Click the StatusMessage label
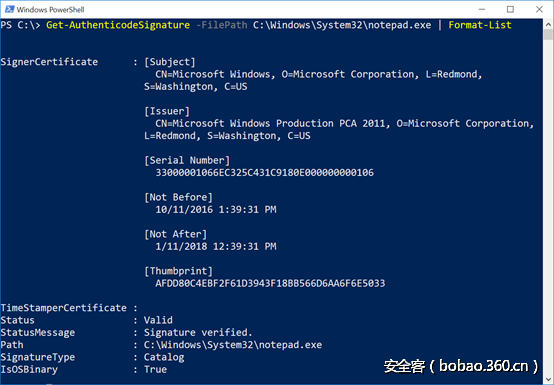Image resolution: width=554 pixels, height=385 pixels. (x=38, y=333)
